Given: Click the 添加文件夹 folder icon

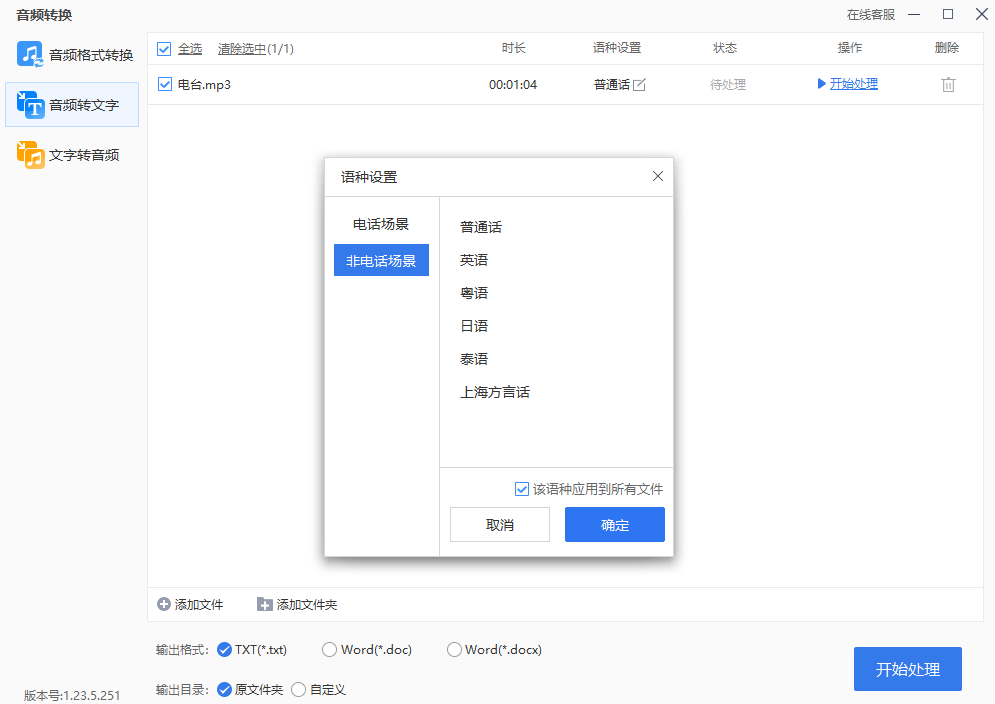Looking at the screenshot, I should click(265, 604).
